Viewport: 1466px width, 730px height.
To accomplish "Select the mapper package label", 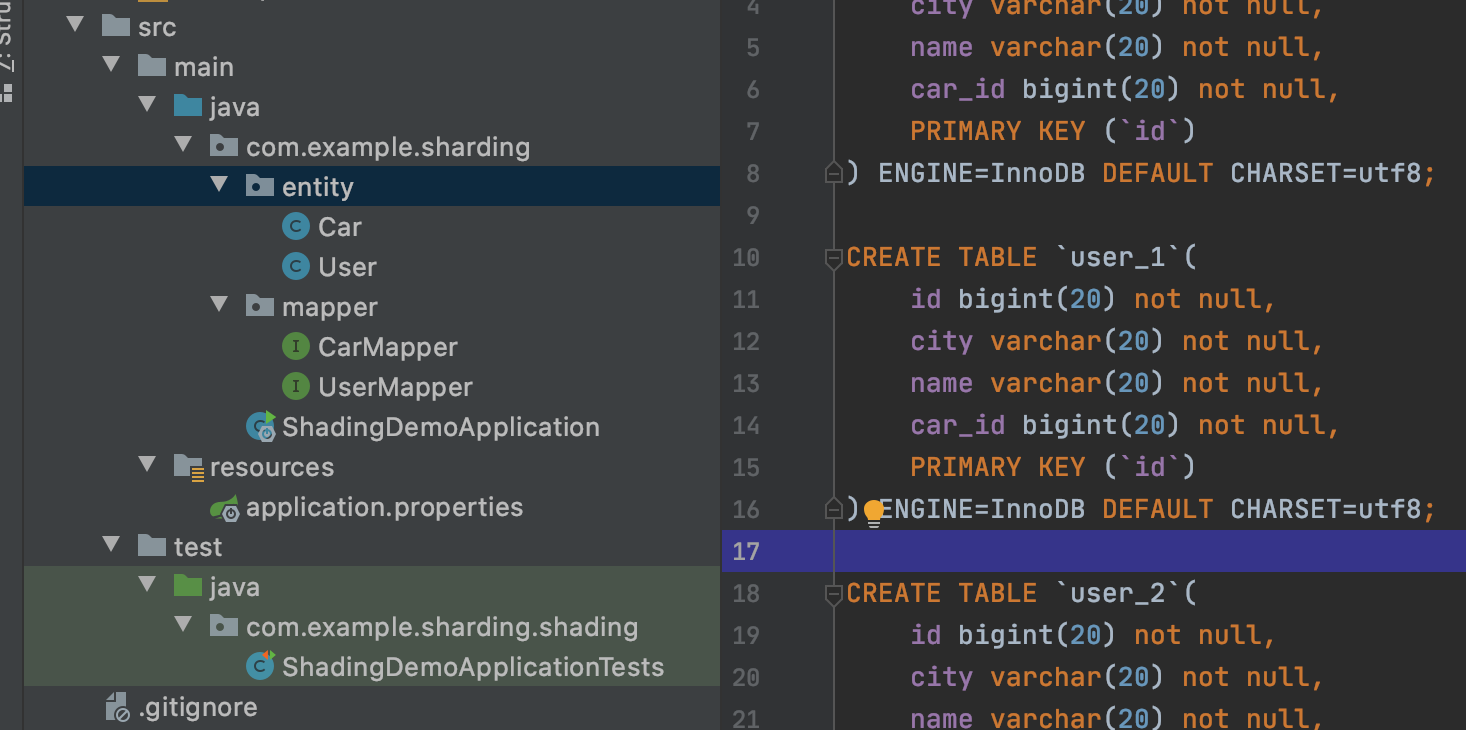I will [330, 307].
